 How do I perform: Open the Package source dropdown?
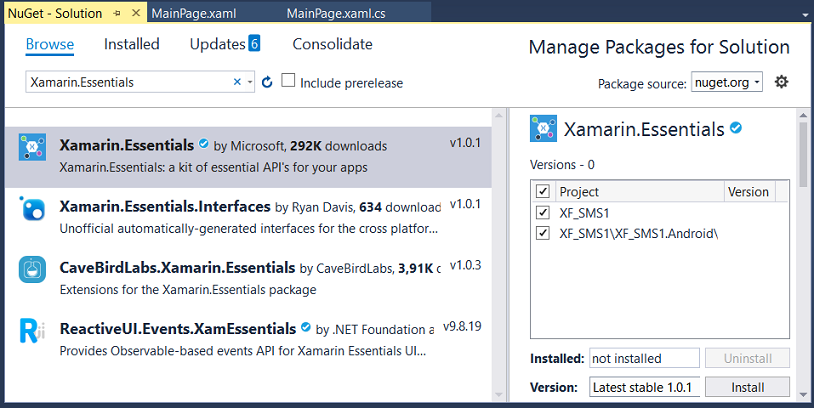(x=727, y=82)
